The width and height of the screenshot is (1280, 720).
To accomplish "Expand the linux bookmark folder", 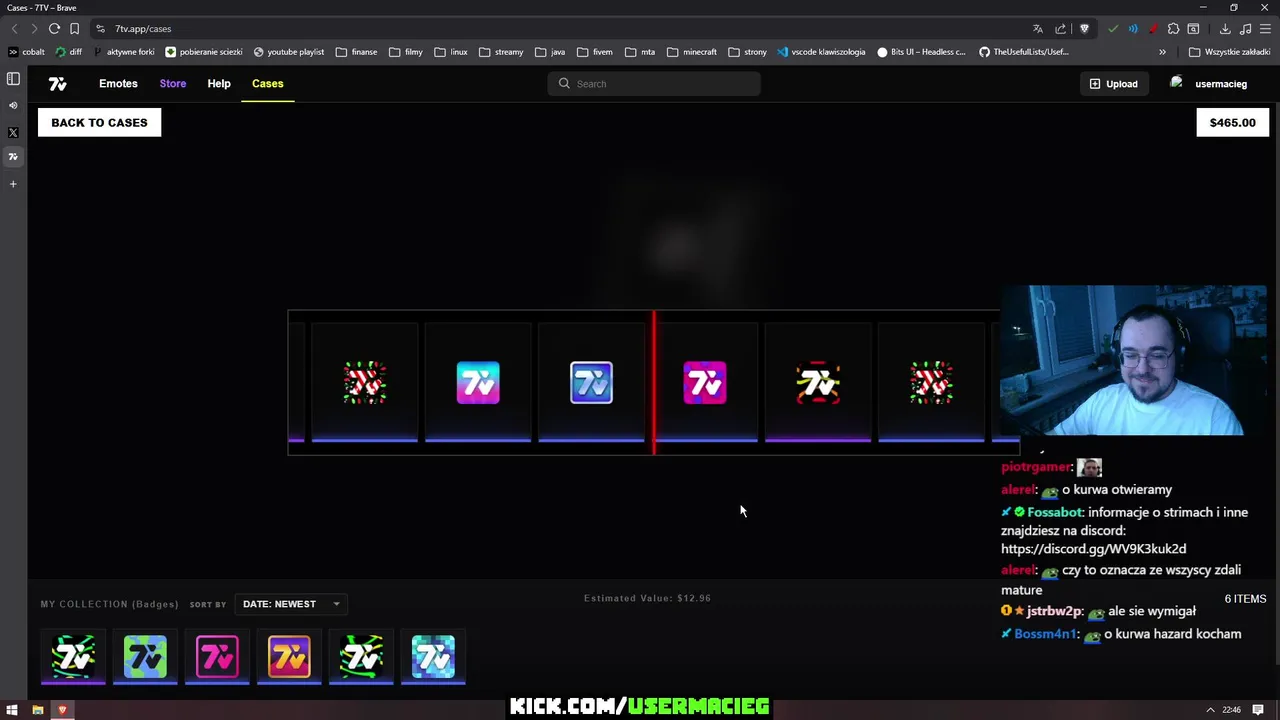I will (451, 52).
